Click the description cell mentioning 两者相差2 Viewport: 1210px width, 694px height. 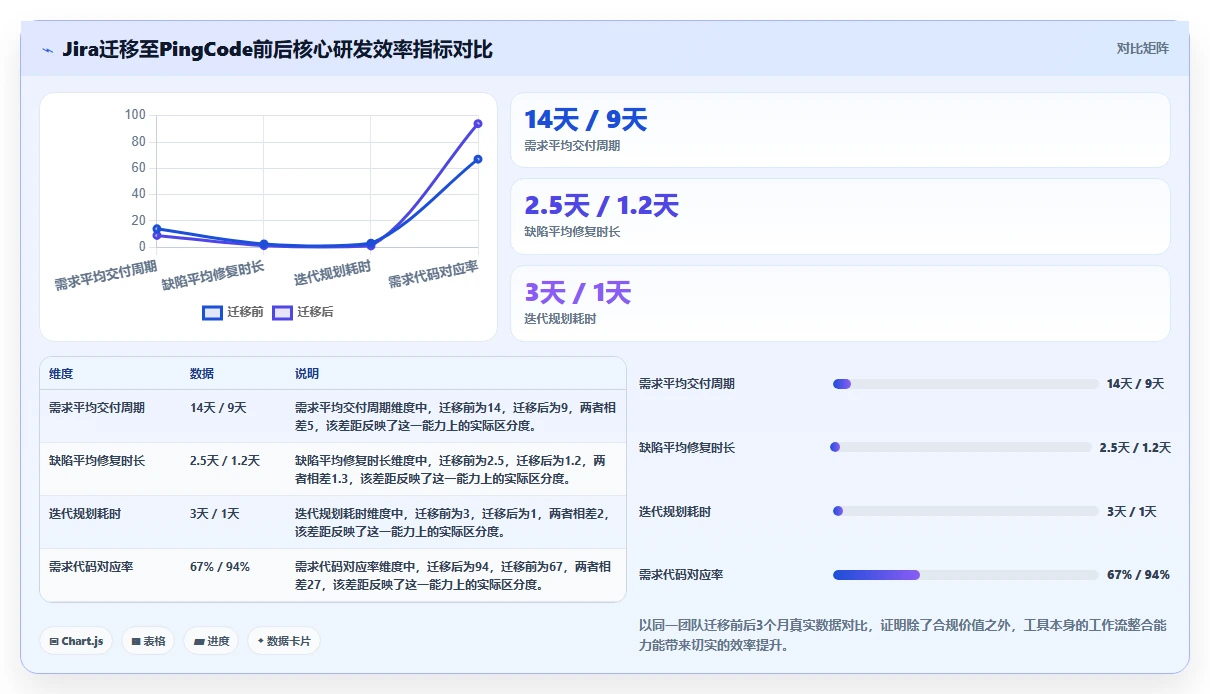coord(455,523)
